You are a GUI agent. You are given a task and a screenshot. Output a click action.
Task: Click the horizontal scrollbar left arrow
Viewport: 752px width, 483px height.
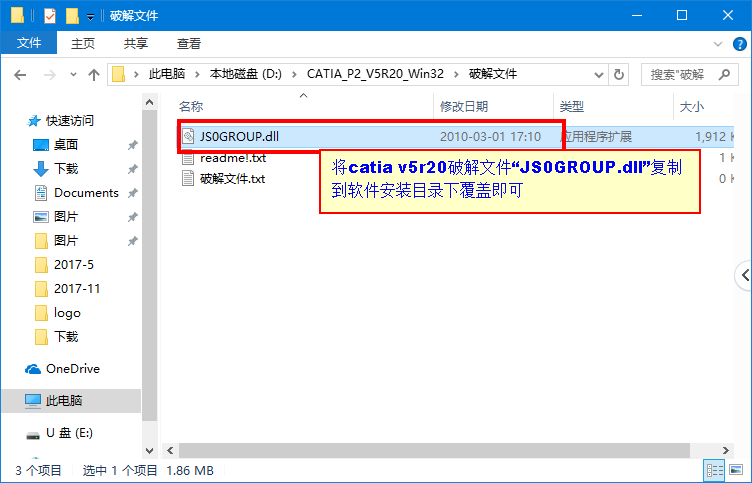tap(170, 450)
